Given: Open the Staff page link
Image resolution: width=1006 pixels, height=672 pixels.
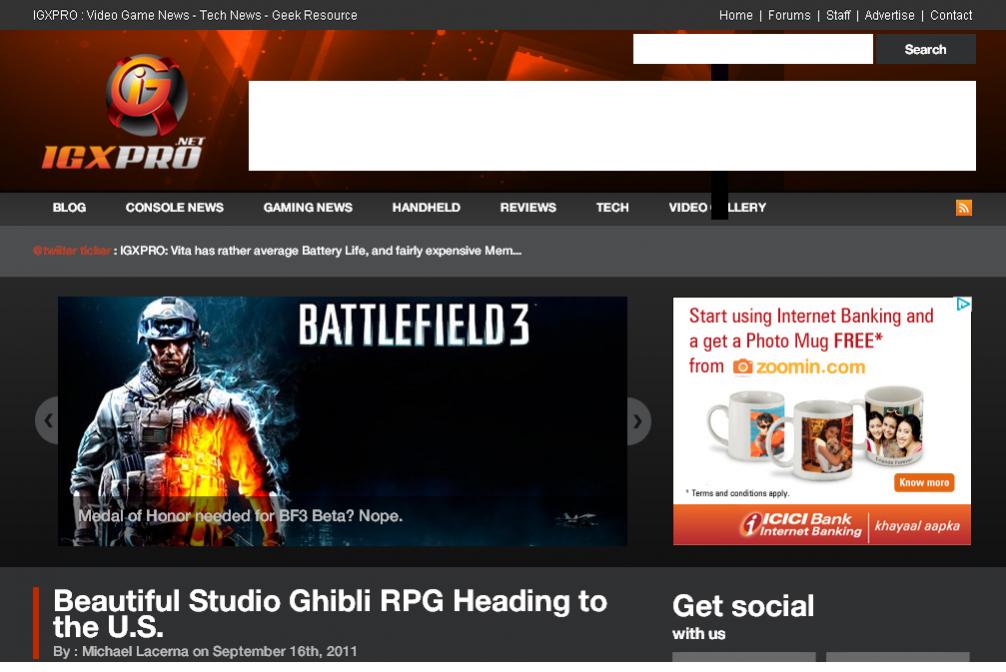Looking at the screenshot, I should (x=838, y=15).
